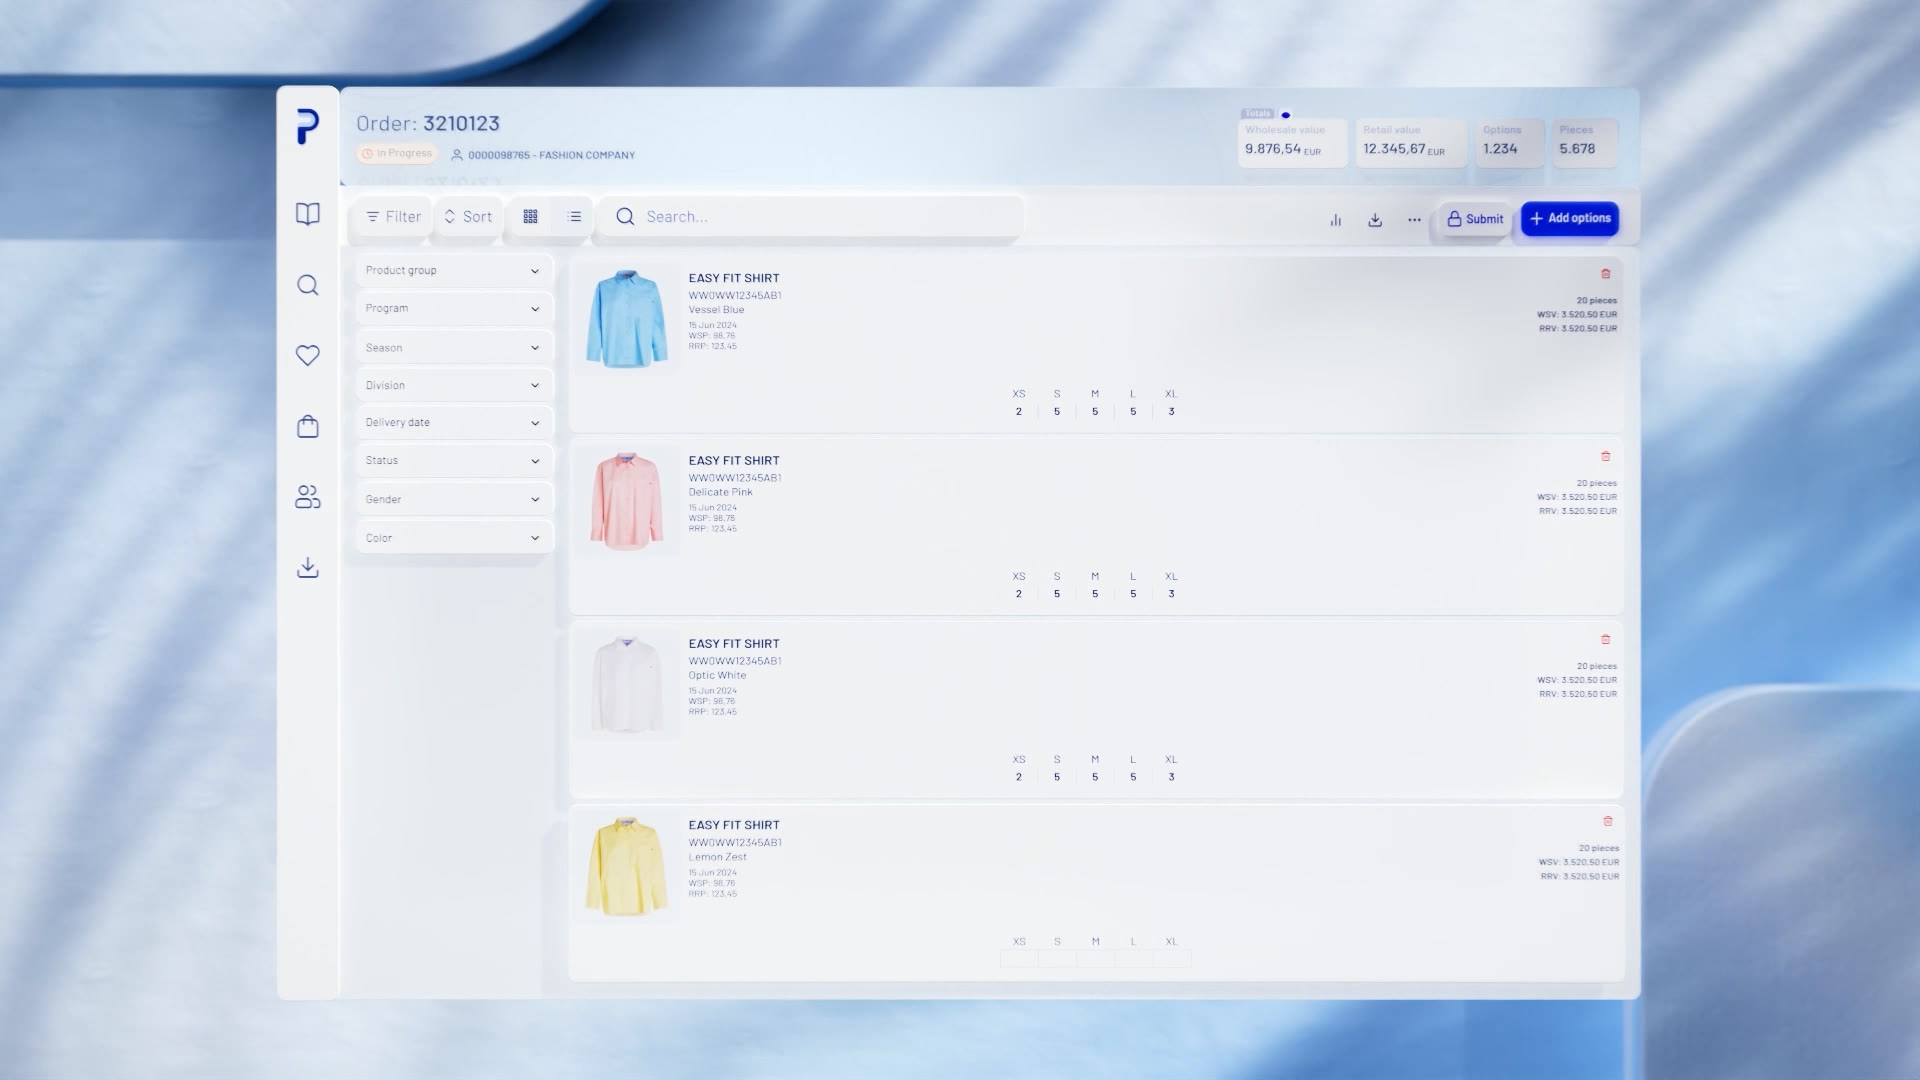Open the sidebar search magnifier icon

tap(308, 285)
